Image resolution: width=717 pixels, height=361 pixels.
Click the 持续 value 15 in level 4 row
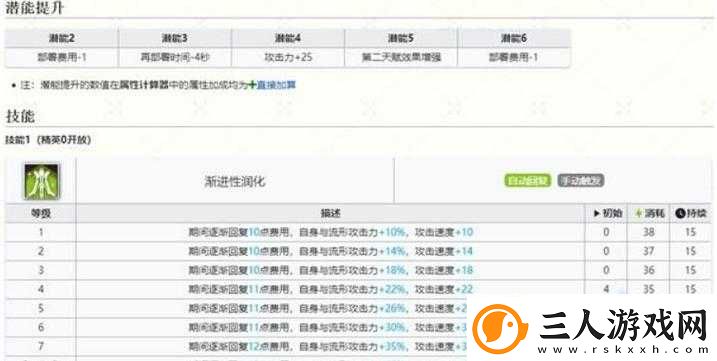click(690, 289)
